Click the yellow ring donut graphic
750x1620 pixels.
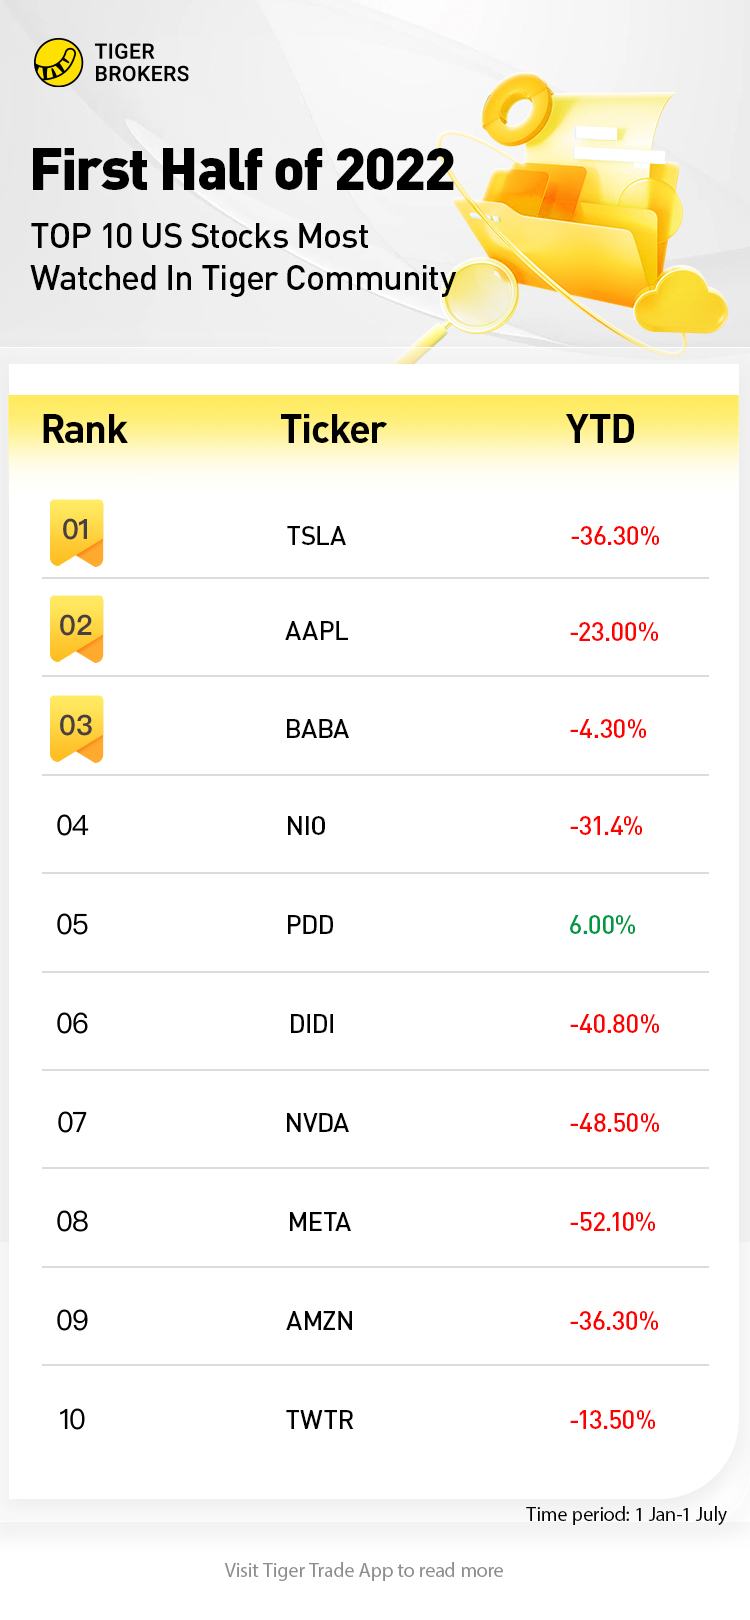click(x=517, y=112)
